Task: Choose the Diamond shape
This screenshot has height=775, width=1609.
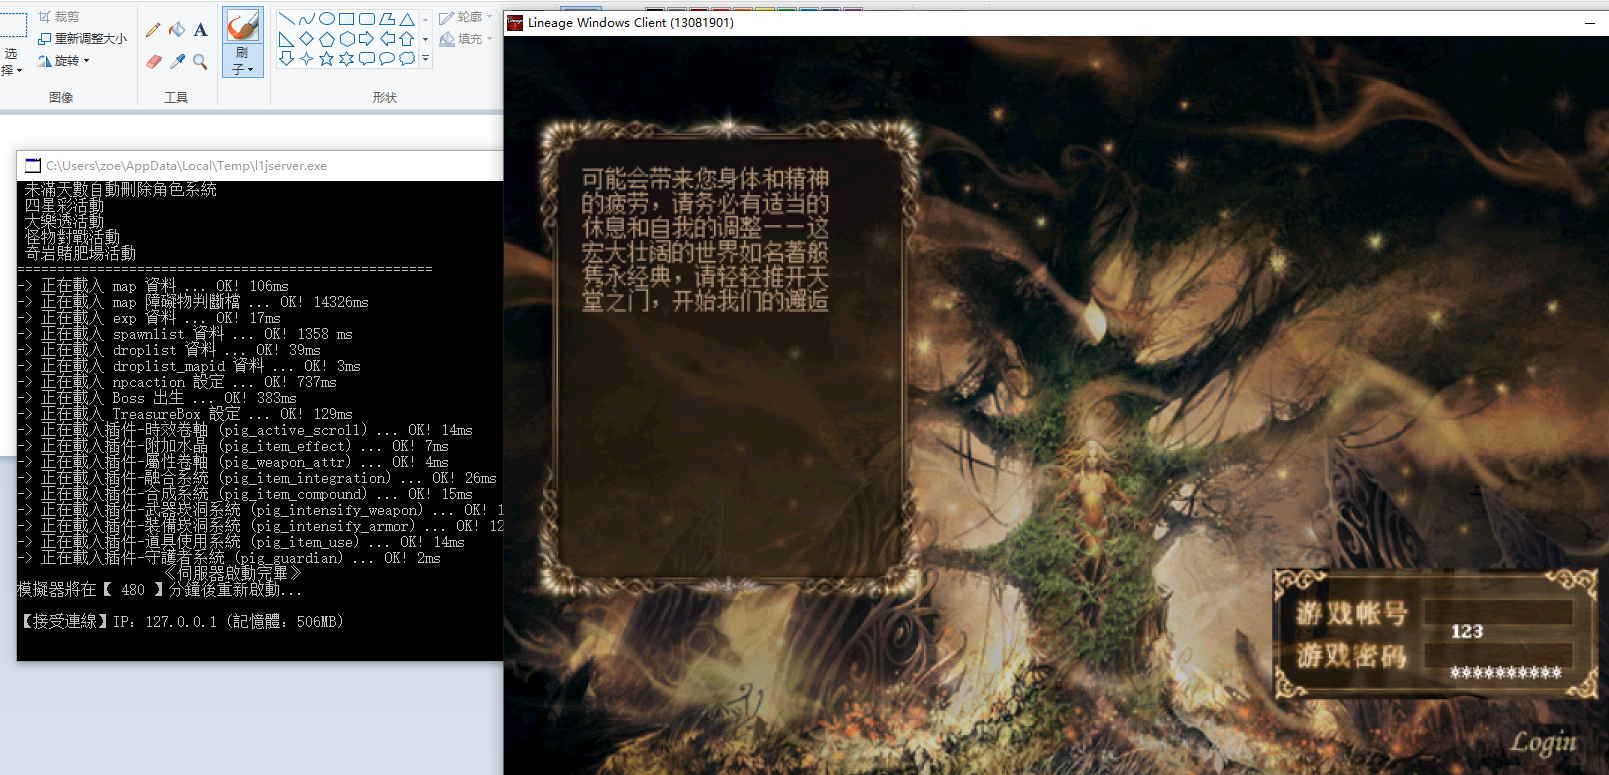Action: pos(307,39)
